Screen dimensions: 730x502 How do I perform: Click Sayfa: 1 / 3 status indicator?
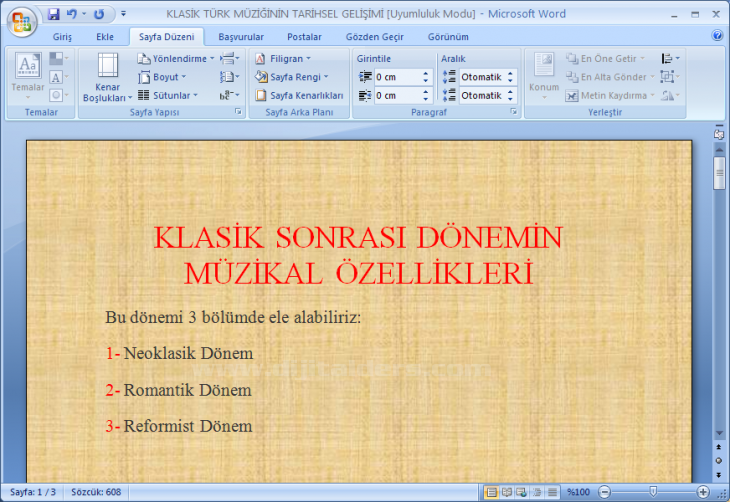pyautogui.click(x=33, y=492)
